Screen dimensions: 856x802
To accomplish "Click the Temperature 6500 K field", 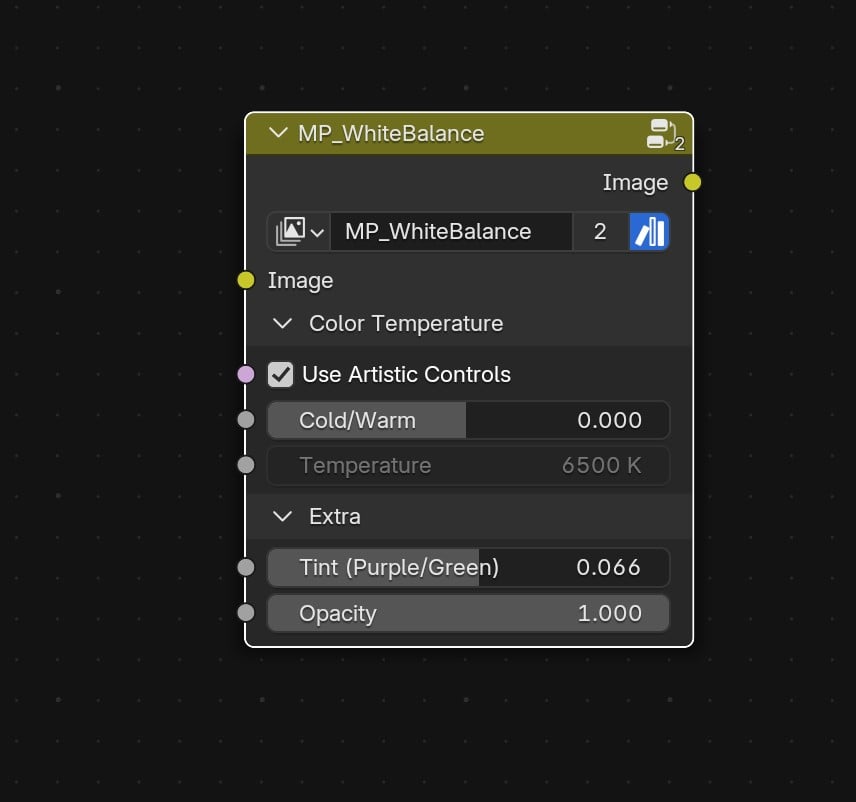I will [468, 466].
